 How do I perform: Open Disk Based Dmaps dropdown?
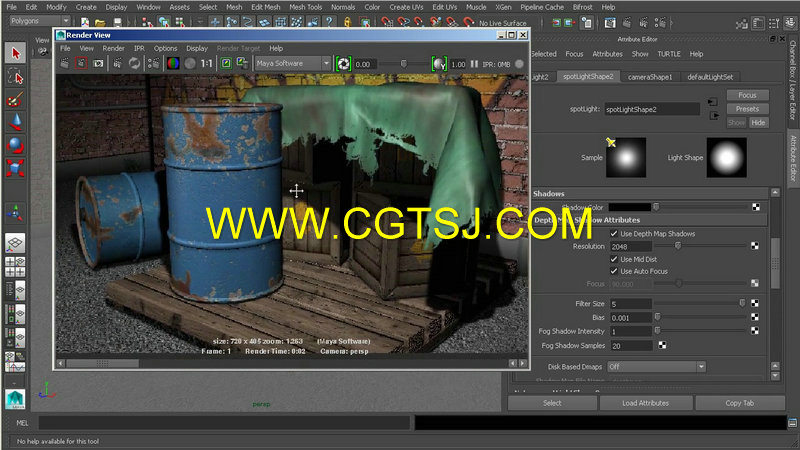(657, 366)
